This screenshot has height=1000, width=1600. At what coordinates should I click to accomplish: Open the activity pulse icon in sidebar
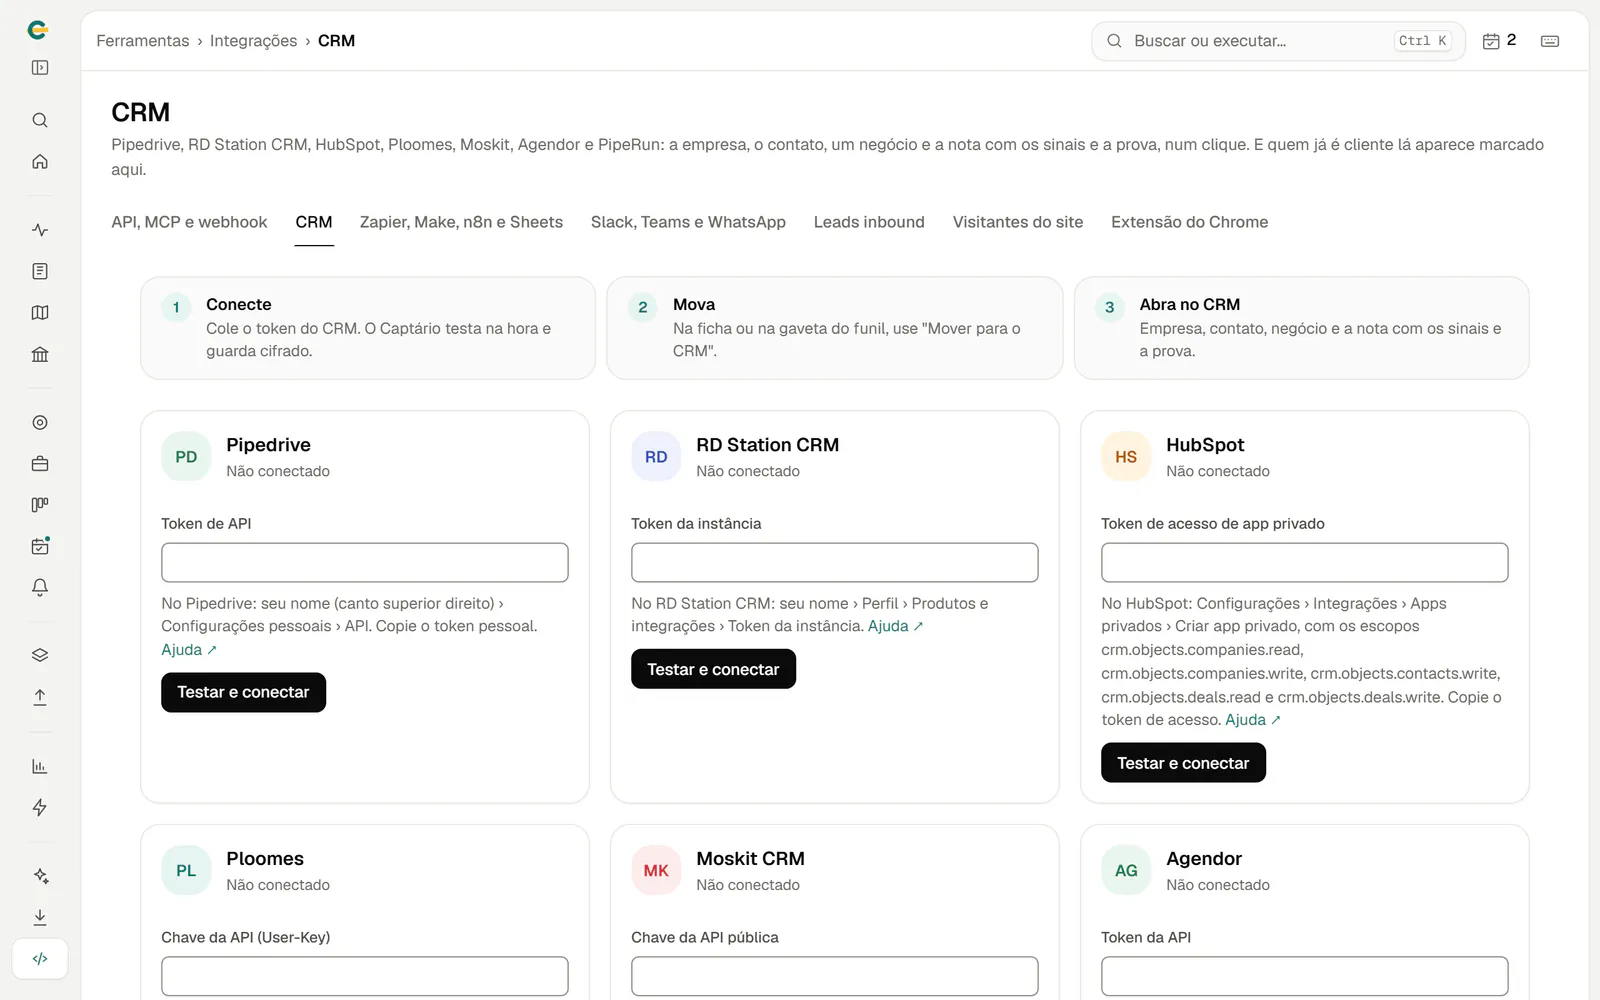tap(40, 230)
